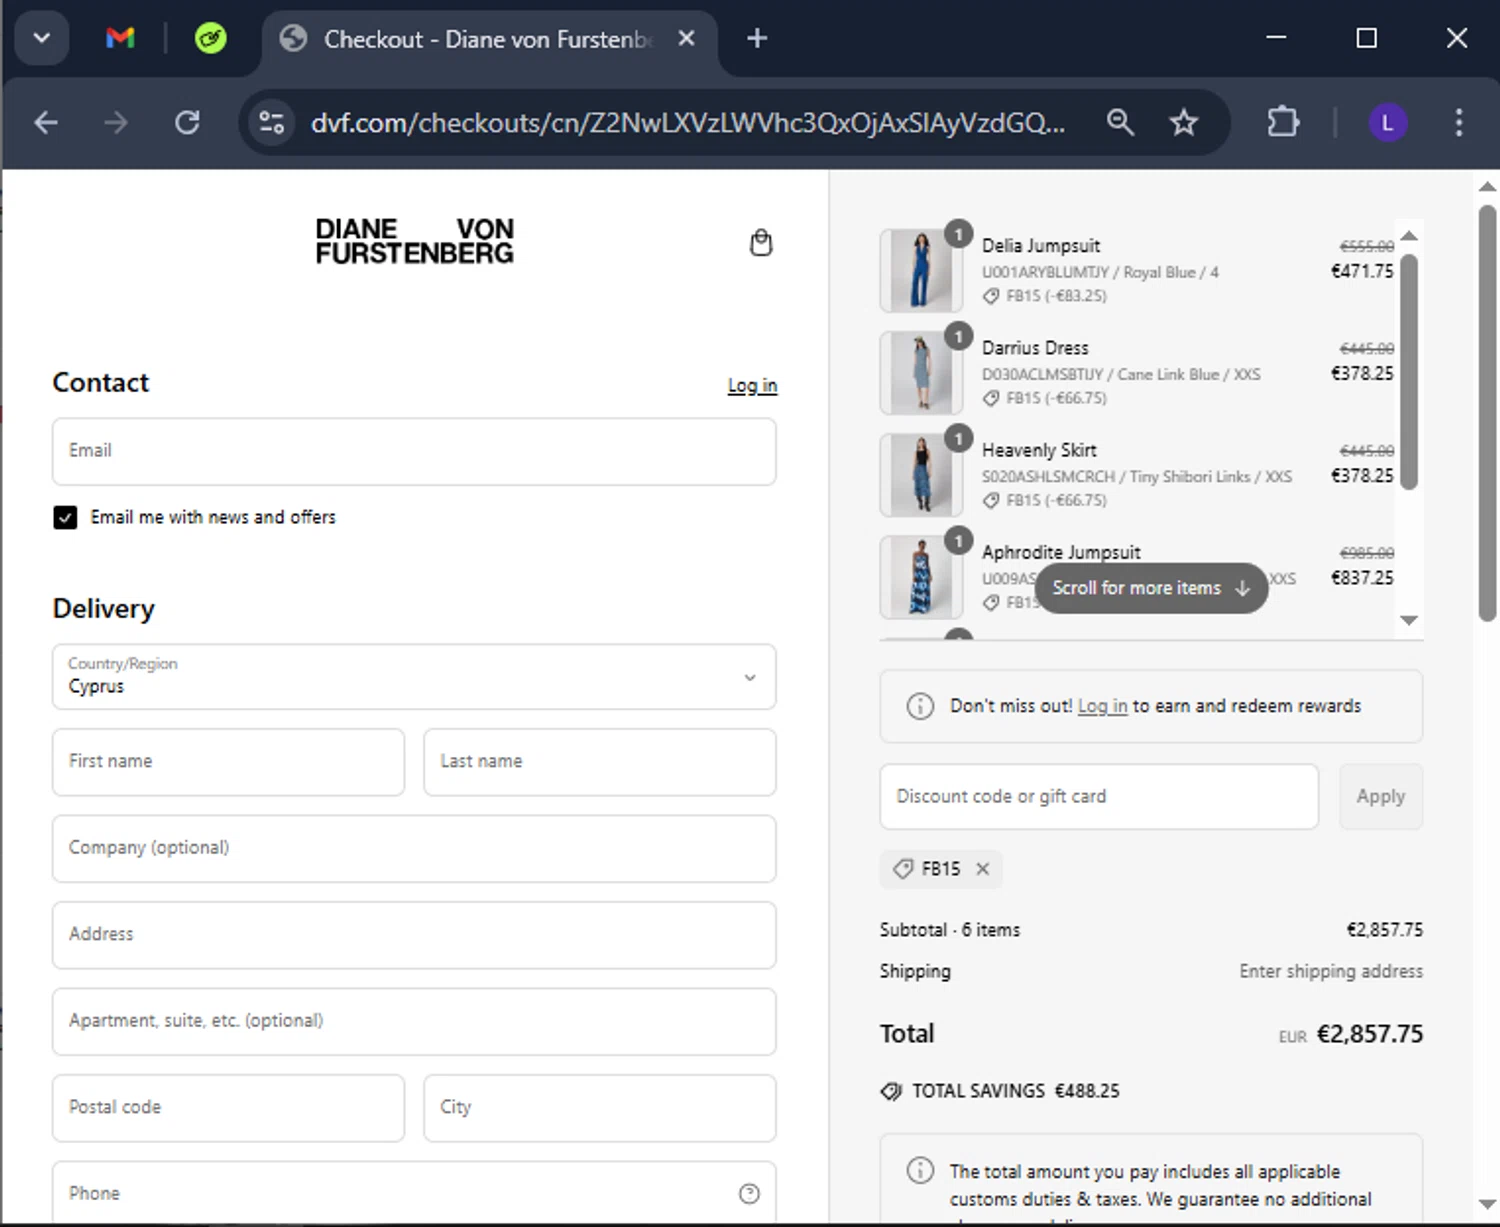The width and height of the screenshot is (1500, 1227).
Task: Click the item list scroll-up arrow
Action: click(1409, 235)
